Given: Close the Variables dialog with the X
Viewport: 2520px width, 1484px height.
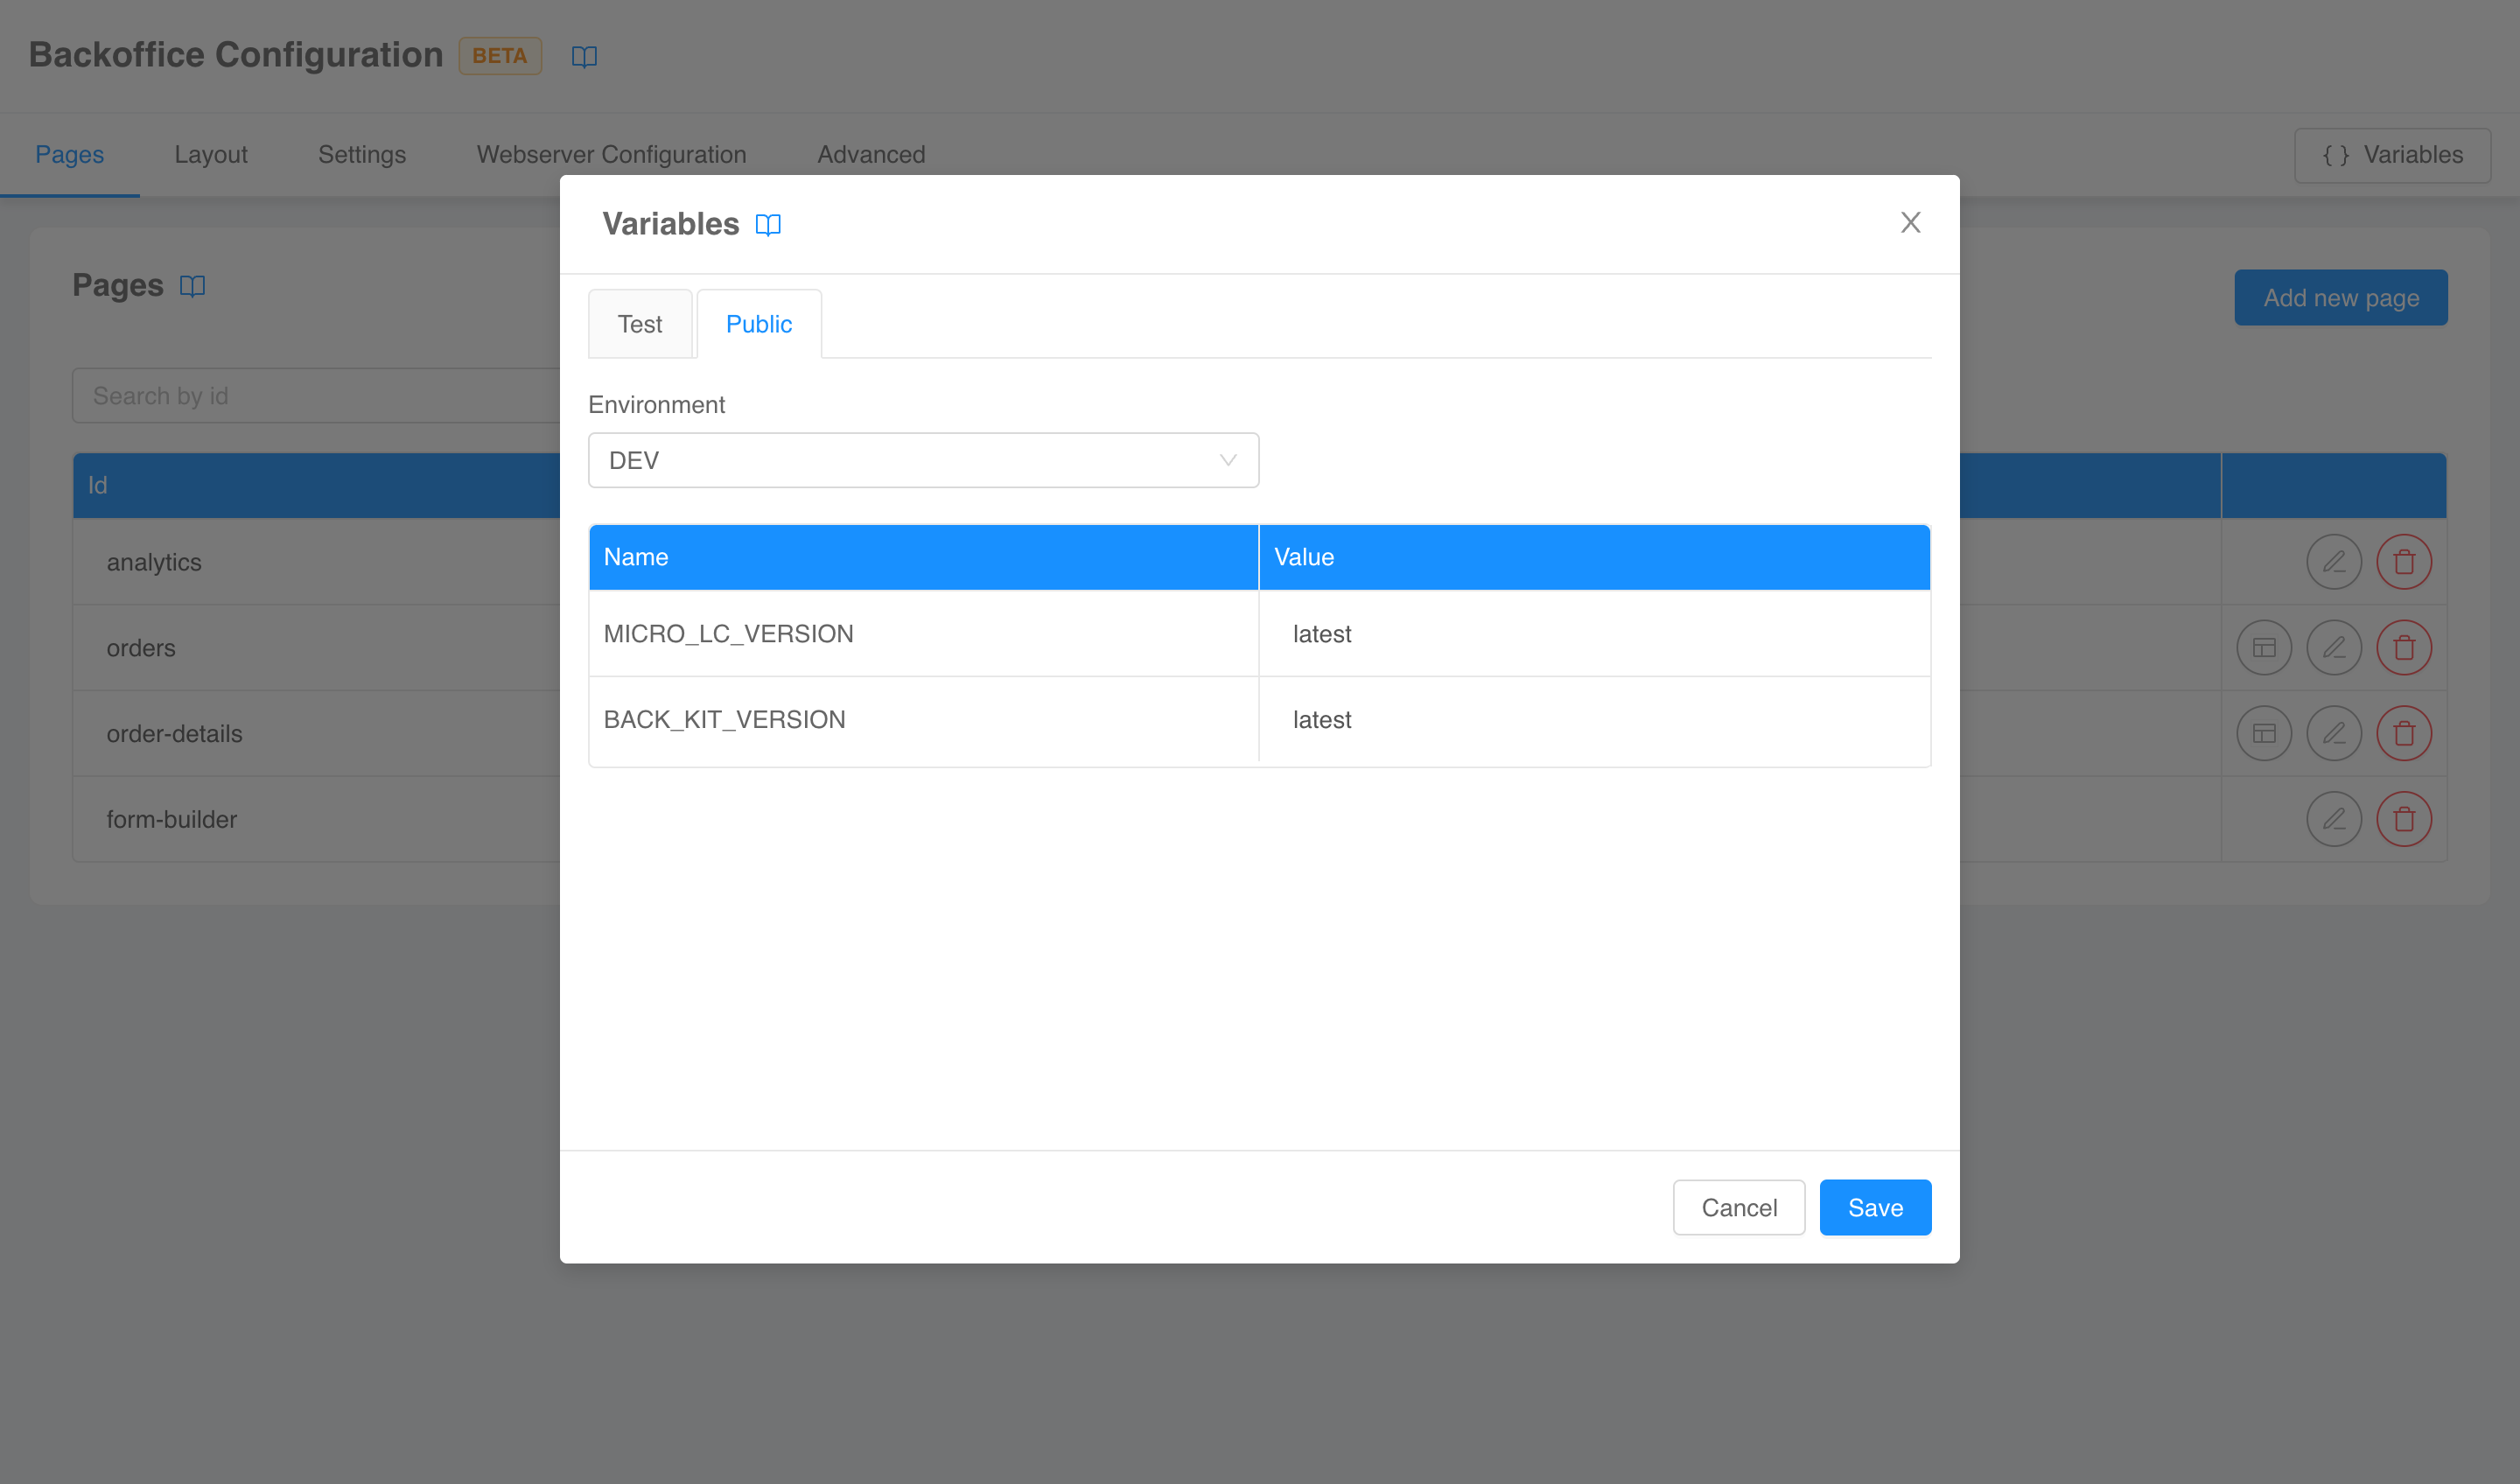Looking at the screenshot, I should pos(1911,222).
